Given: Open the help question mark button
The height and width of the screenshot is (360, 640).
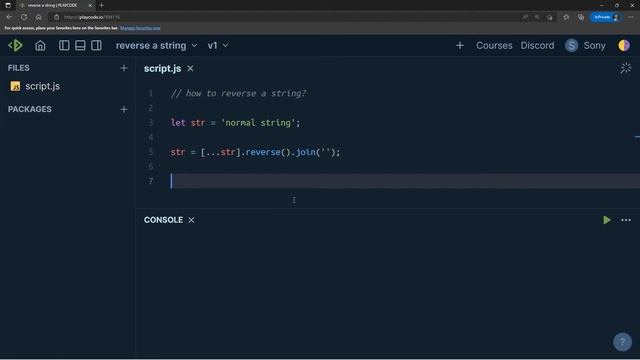Looking at the screenshot, I should pyautogui.click(x=622, y=342).
